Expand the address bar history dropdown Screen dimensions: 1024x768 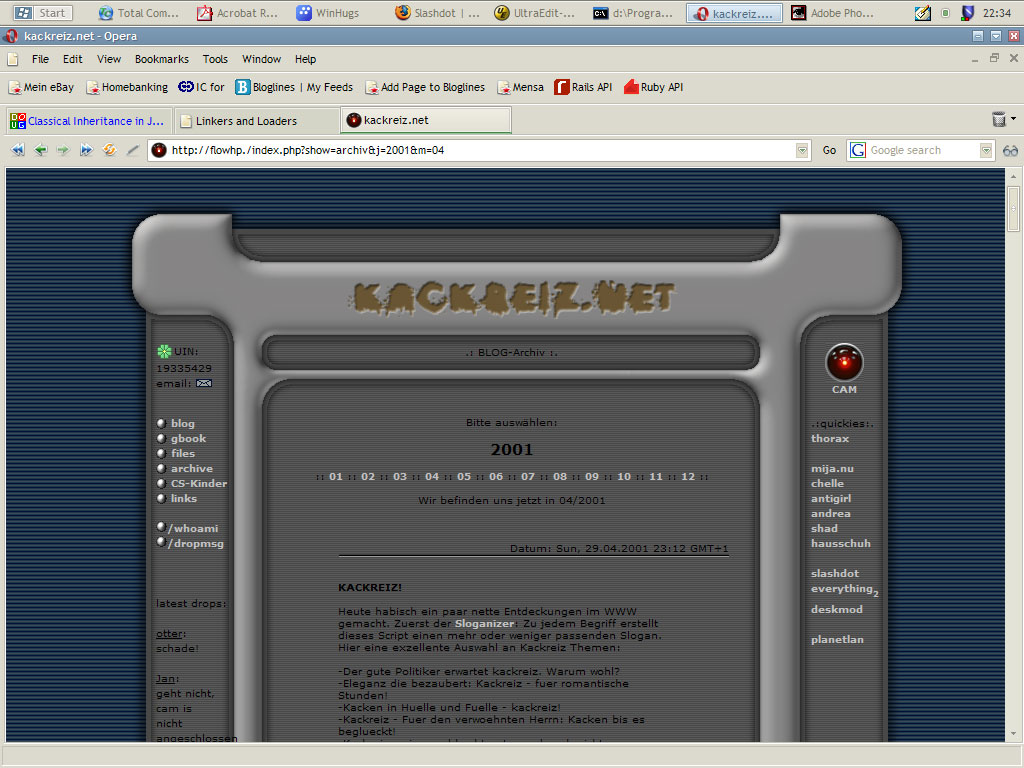click(802, 151)
